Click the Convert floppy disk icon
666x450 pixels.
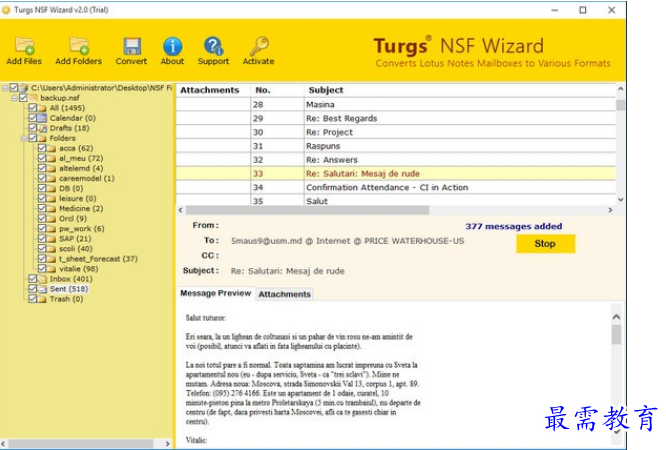tap(132, 46)
